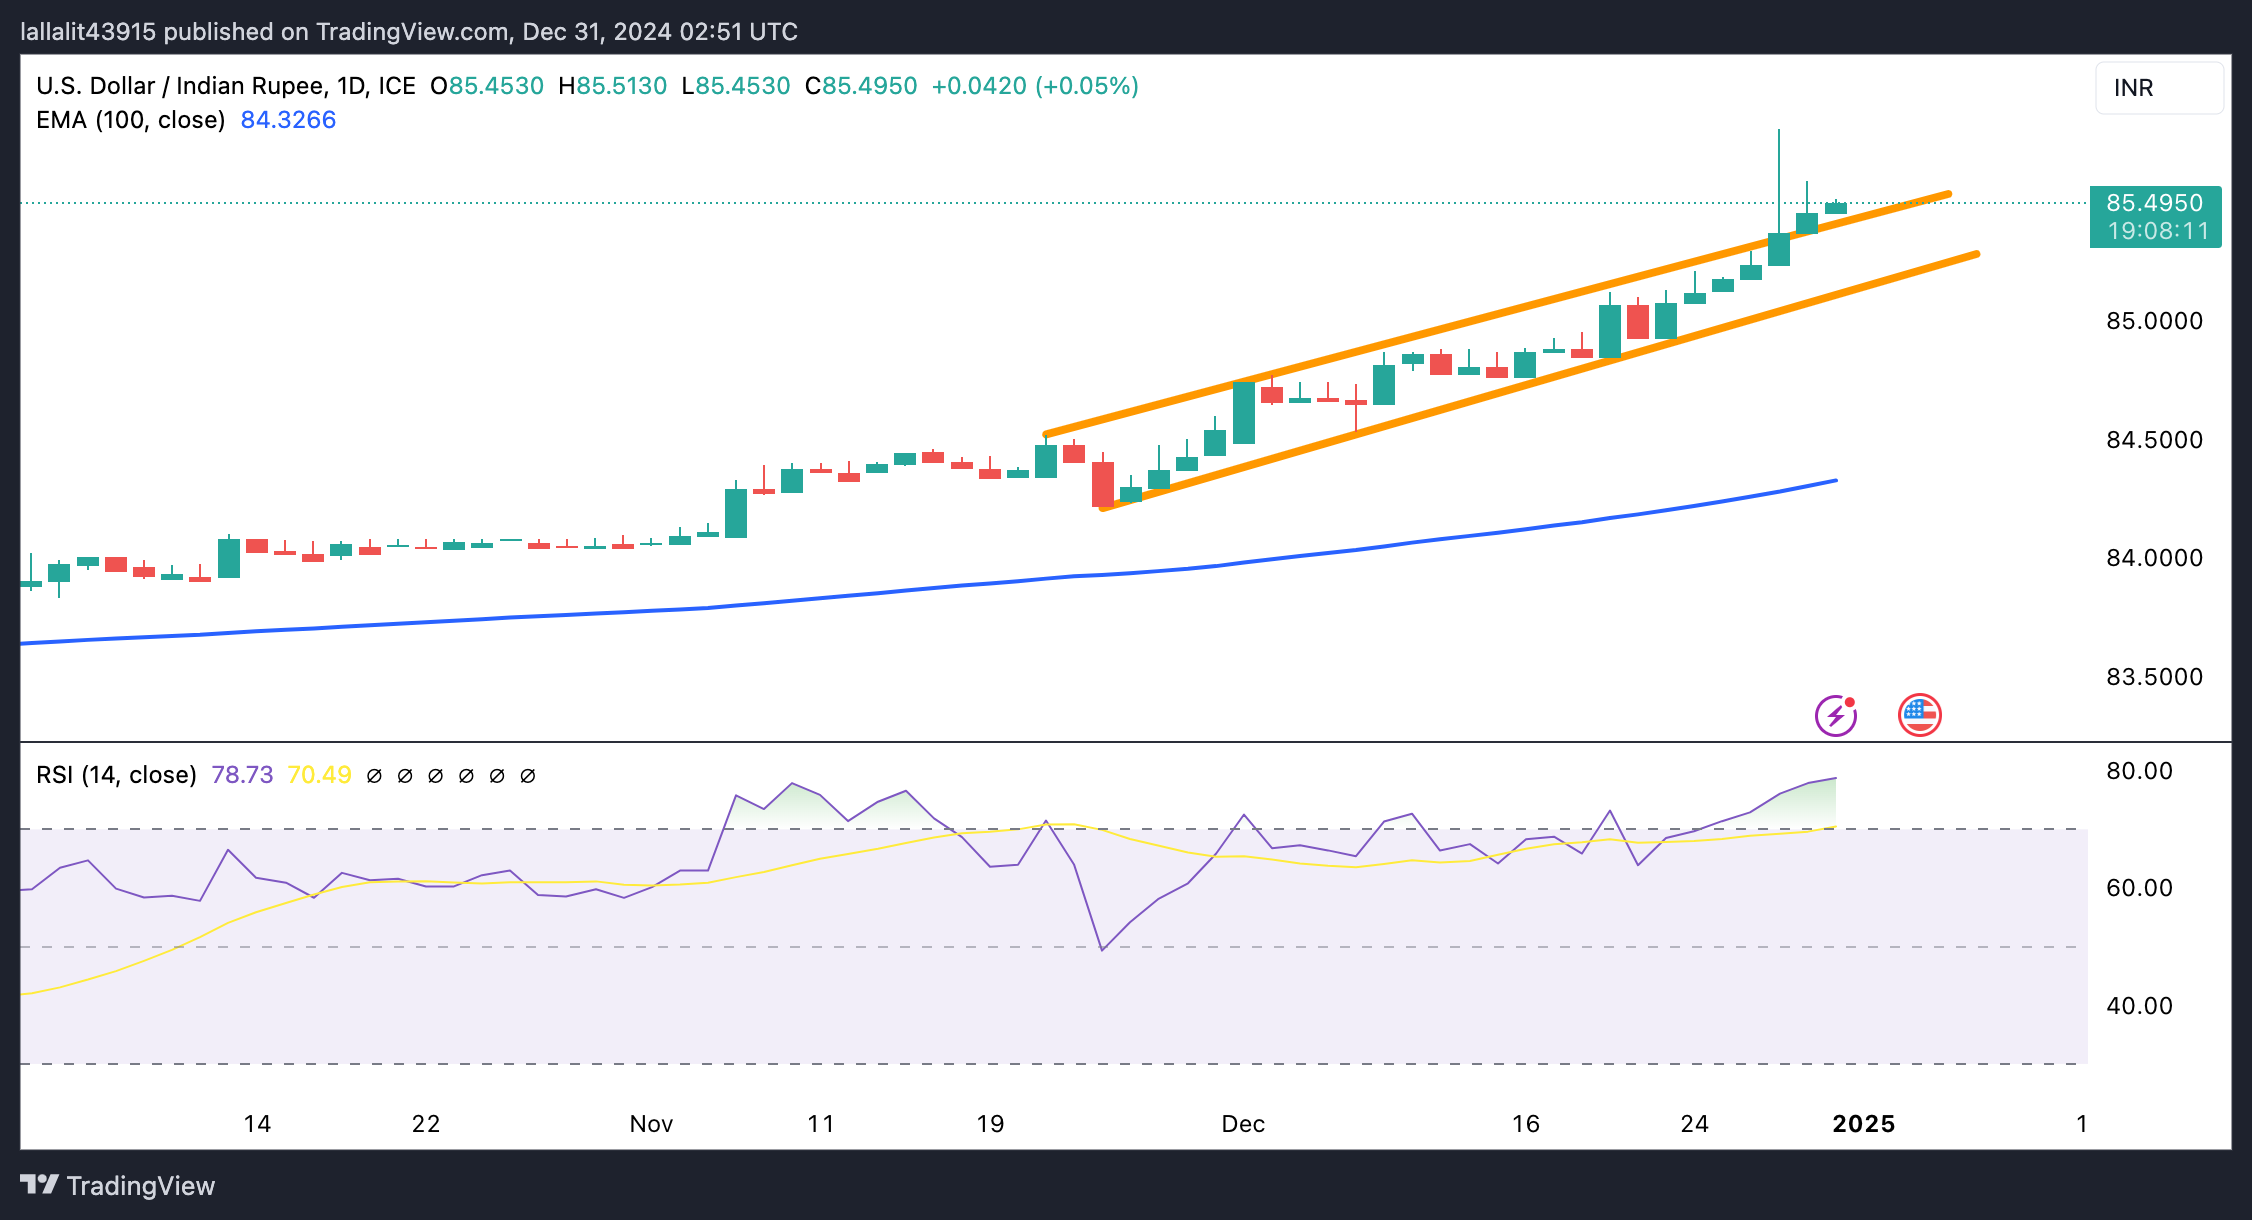The width and height of the screenshot is (2252, 1220).
Task: Select the EMA (100, close) indicator legend
Action: pos(130,120)
